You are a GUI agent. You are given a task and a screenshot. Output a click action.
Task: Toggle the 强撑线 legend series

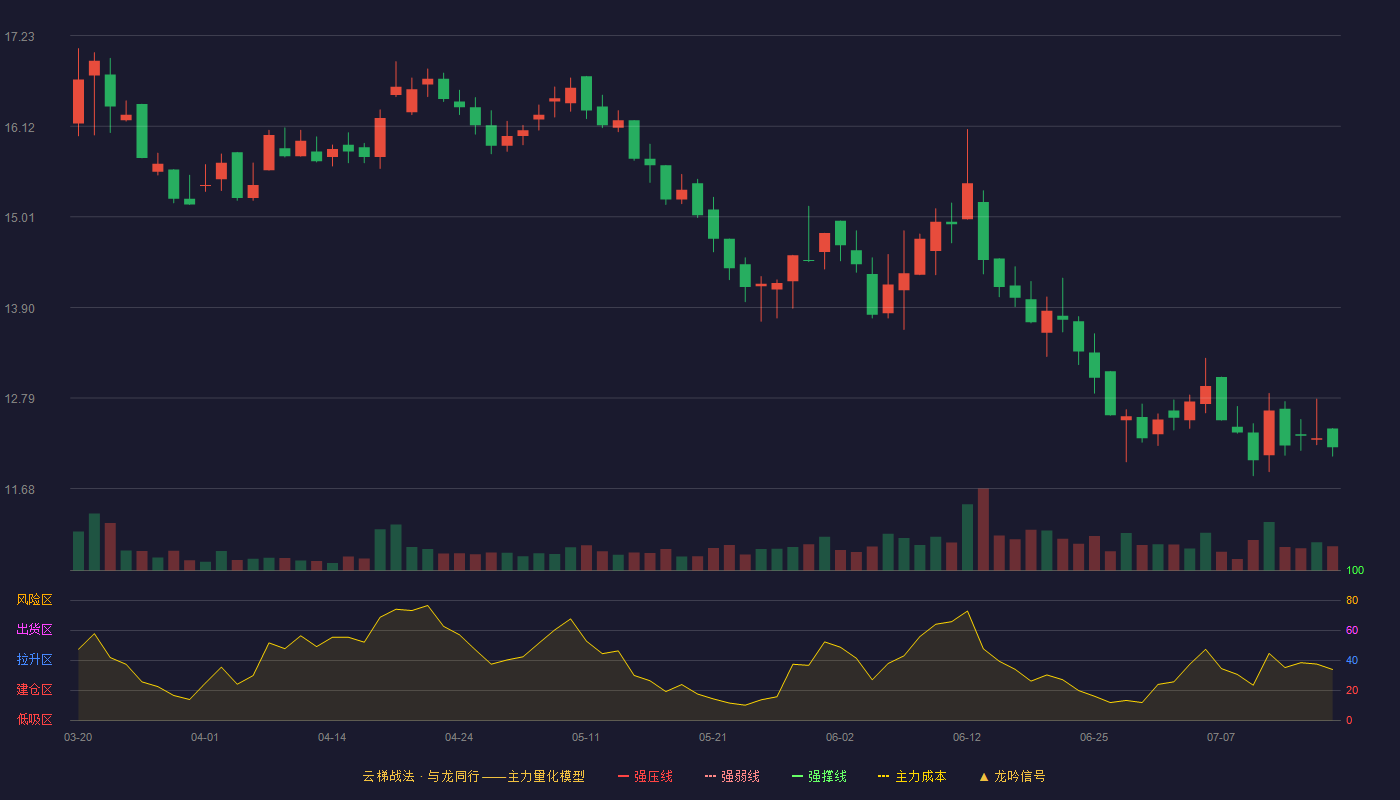point(819,776)
